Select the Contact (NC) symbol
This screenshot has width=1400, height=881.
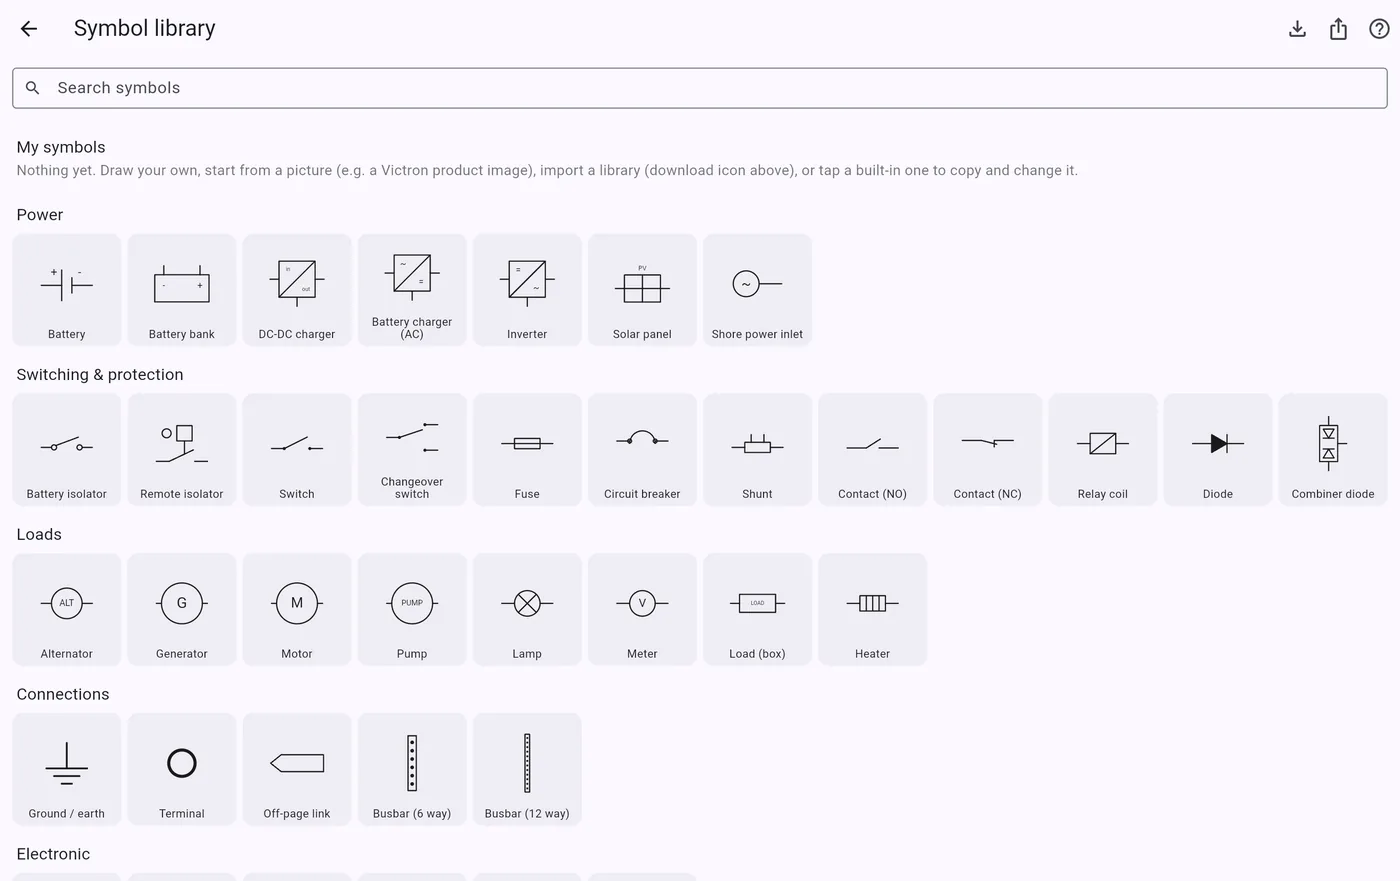(x=988, y=450)
